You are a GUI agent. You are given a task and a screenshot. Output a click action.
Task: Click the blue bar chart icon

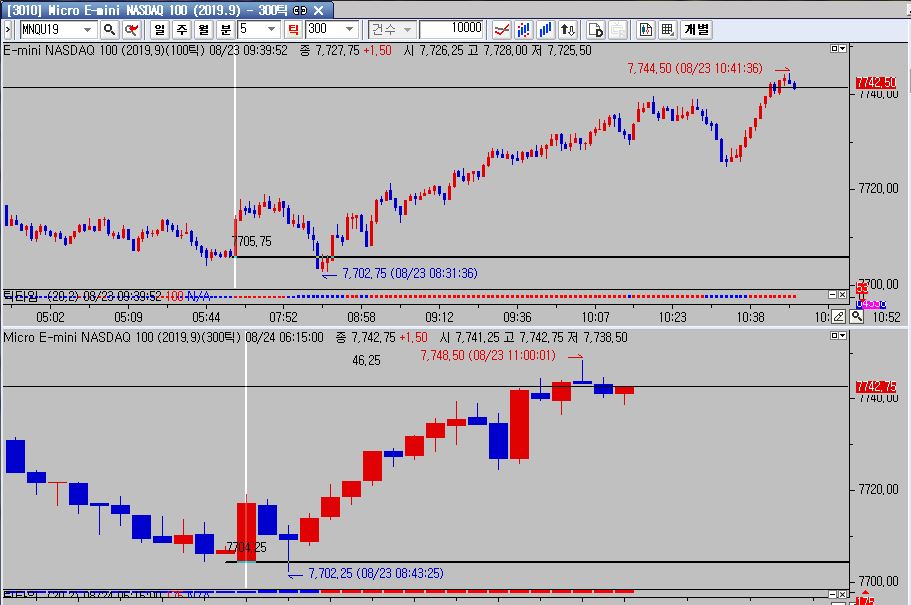coord(547,30)
